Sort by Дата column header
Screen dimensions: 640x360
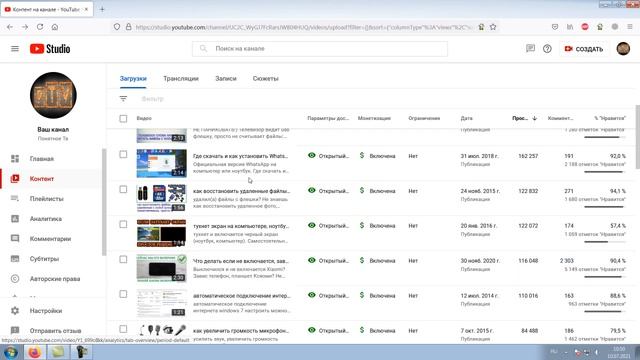coord(467,118)
